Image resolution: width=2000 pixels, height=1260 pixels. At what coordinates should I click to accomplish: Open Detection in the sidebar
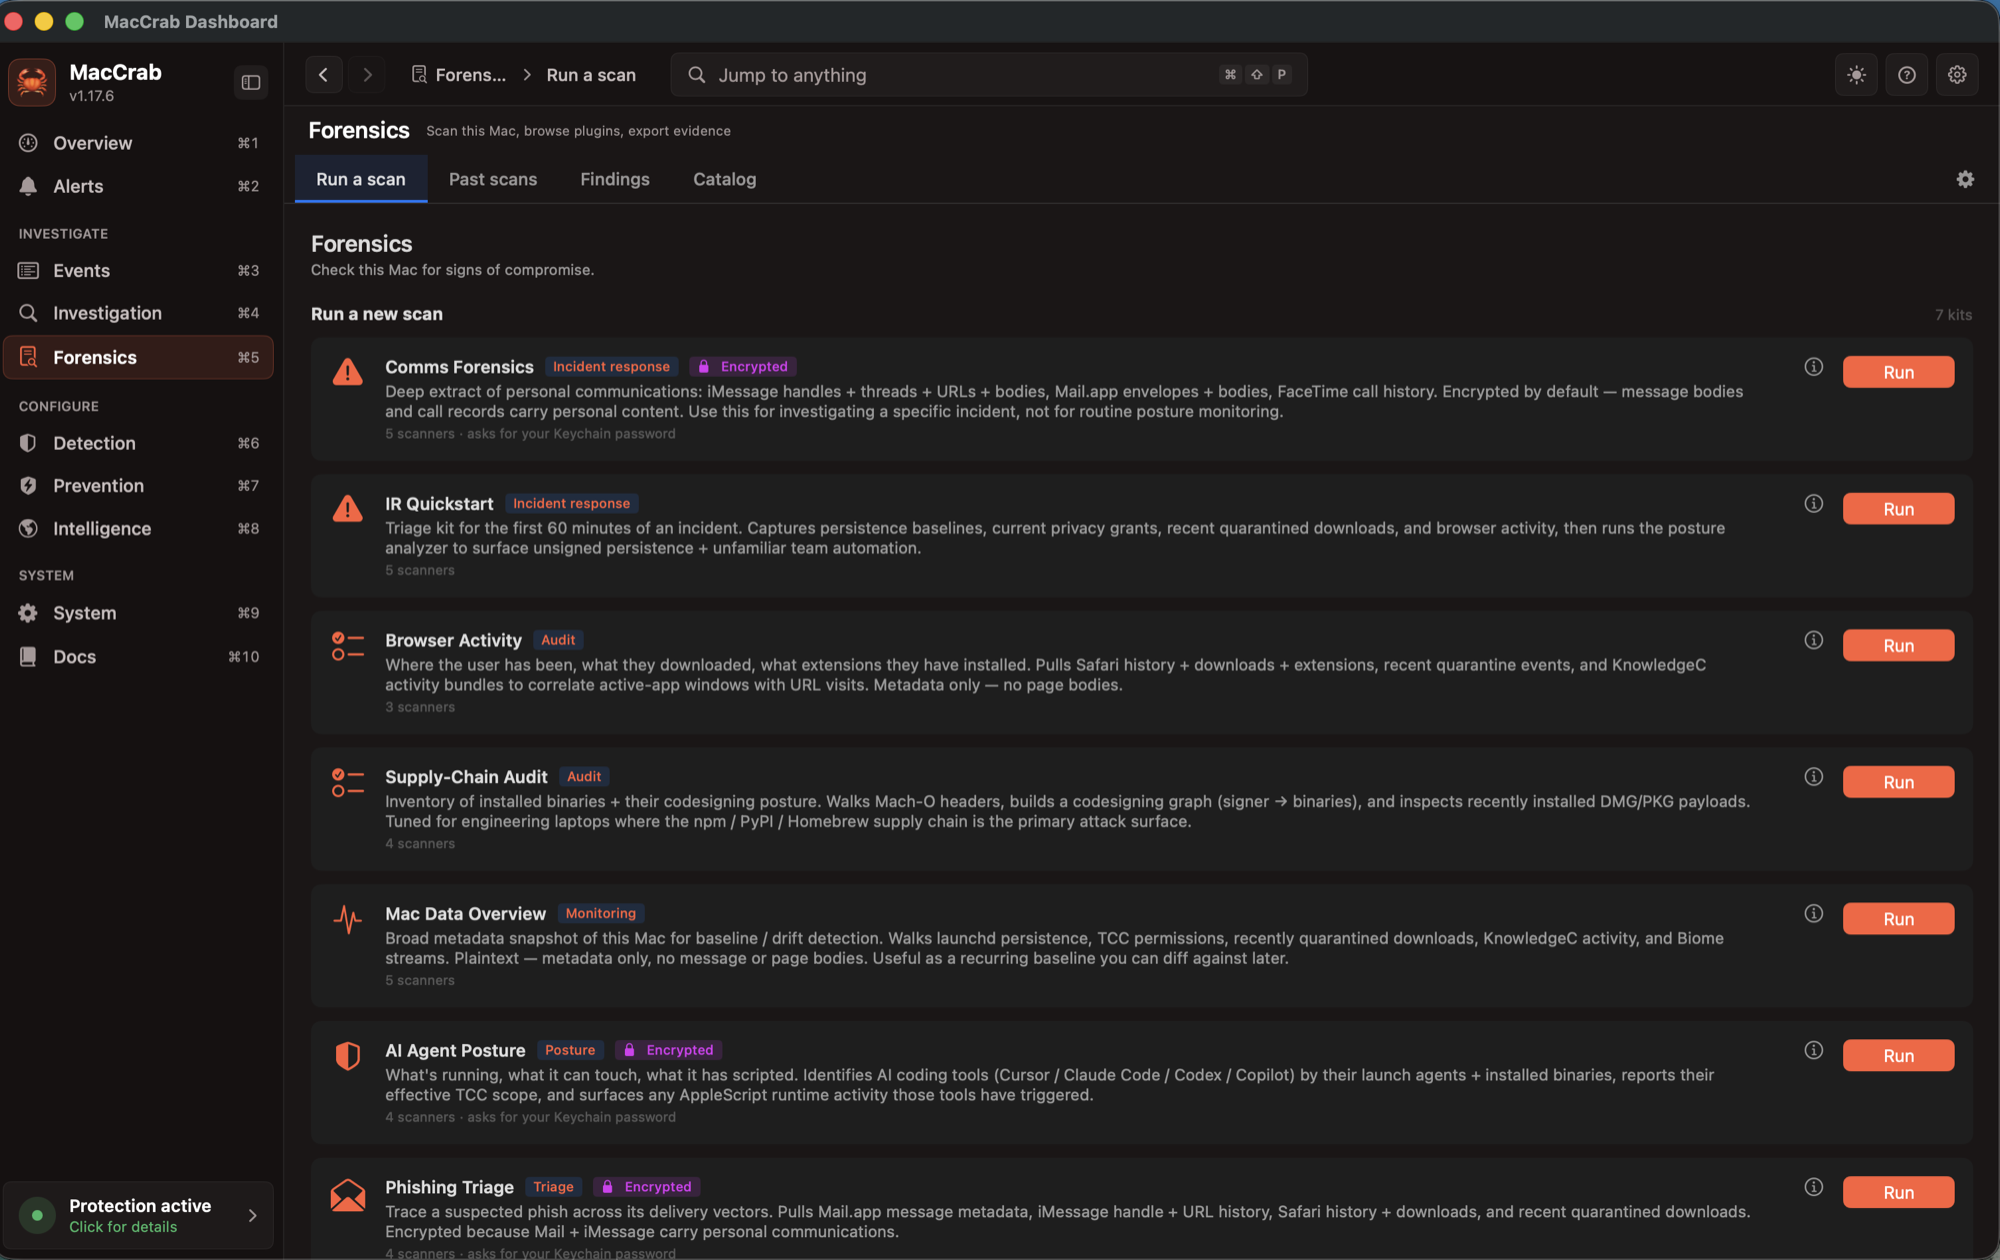138,443
